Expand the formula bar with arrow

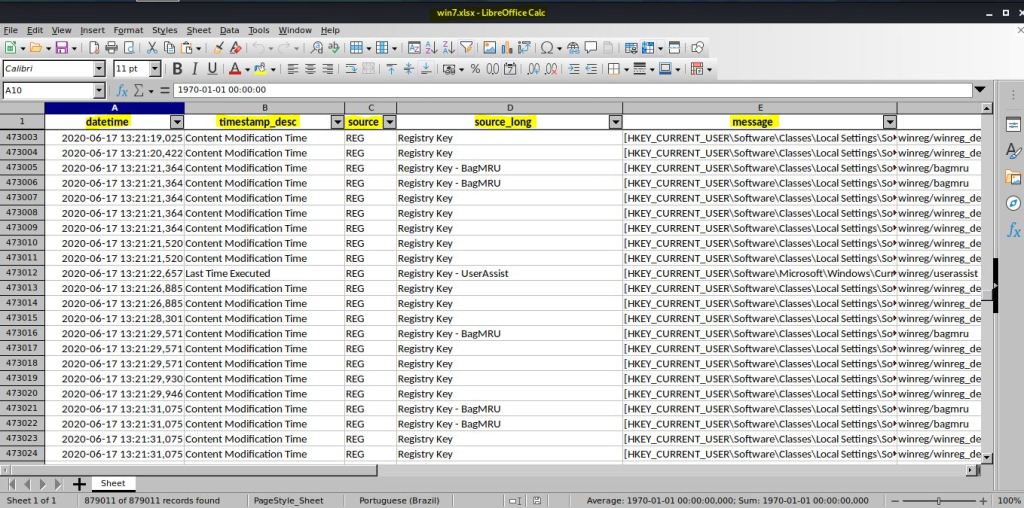coord(979,90)
